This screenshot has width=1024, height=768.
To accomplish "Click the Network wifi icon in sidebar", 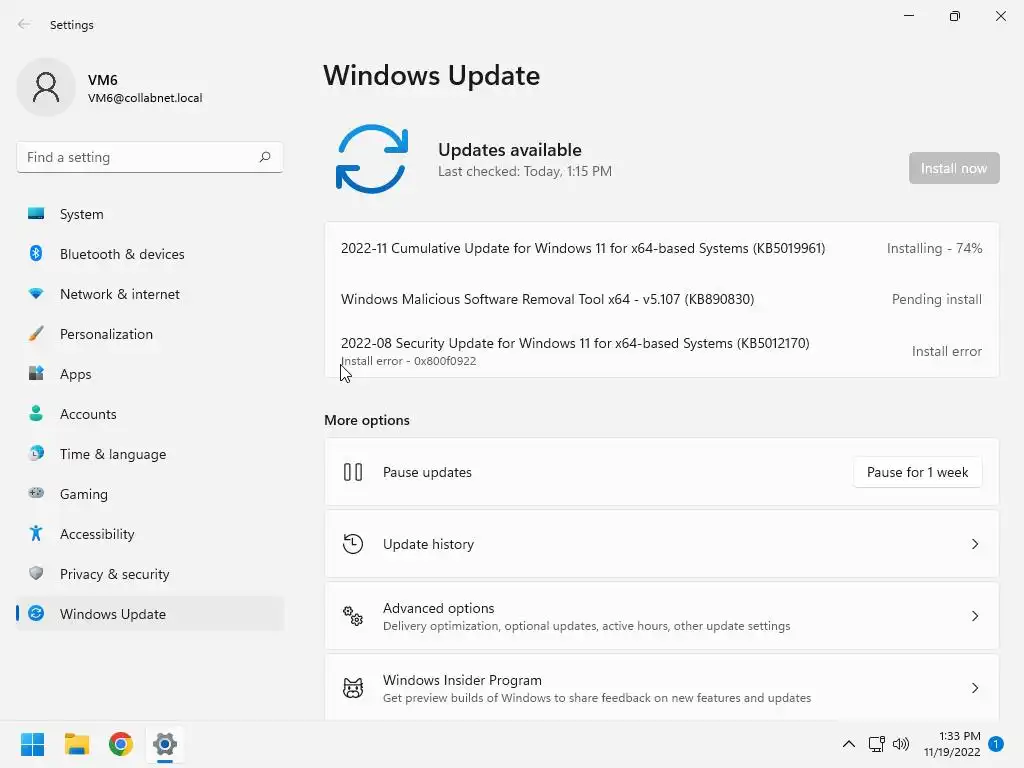I will coord(36,294).
